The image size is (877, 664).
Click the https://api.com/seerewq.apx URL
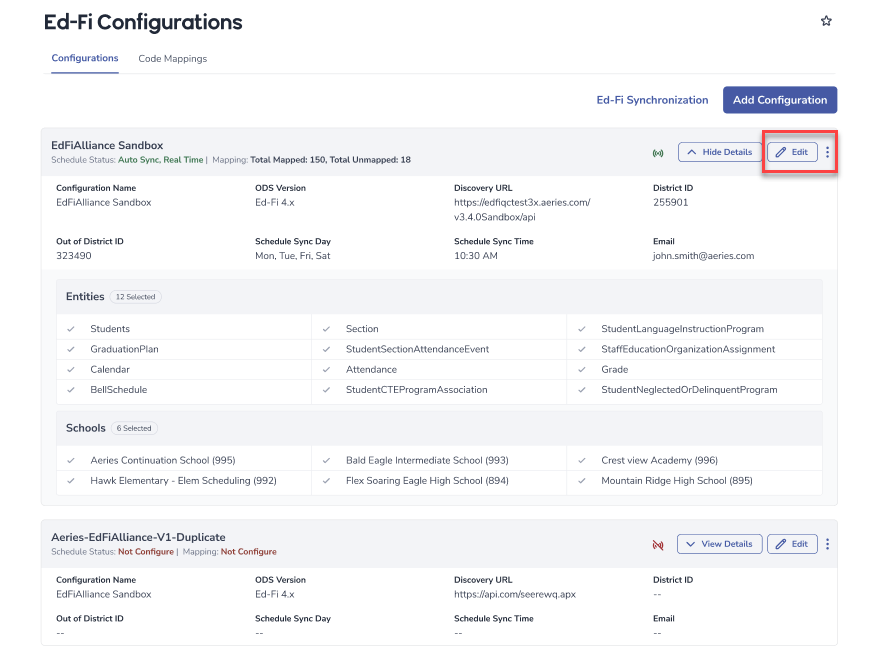coord(515,595)
